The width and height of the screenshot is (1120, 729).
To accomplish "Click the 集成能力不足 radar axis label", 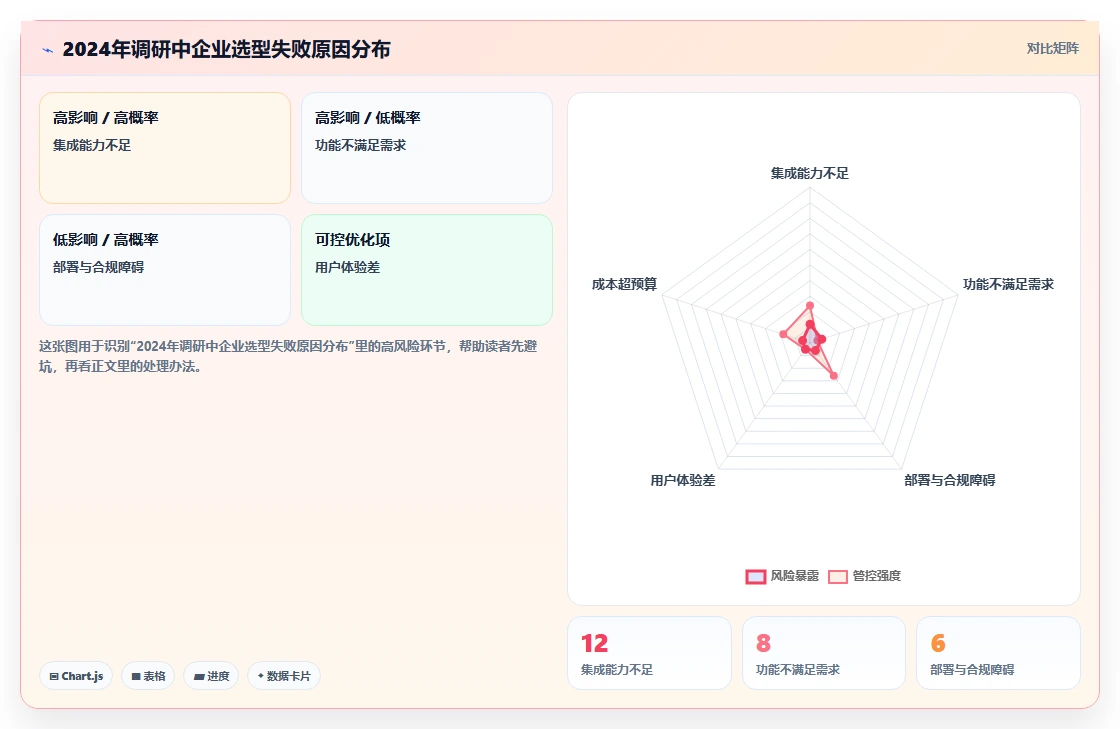I will (x=809, y=174).
